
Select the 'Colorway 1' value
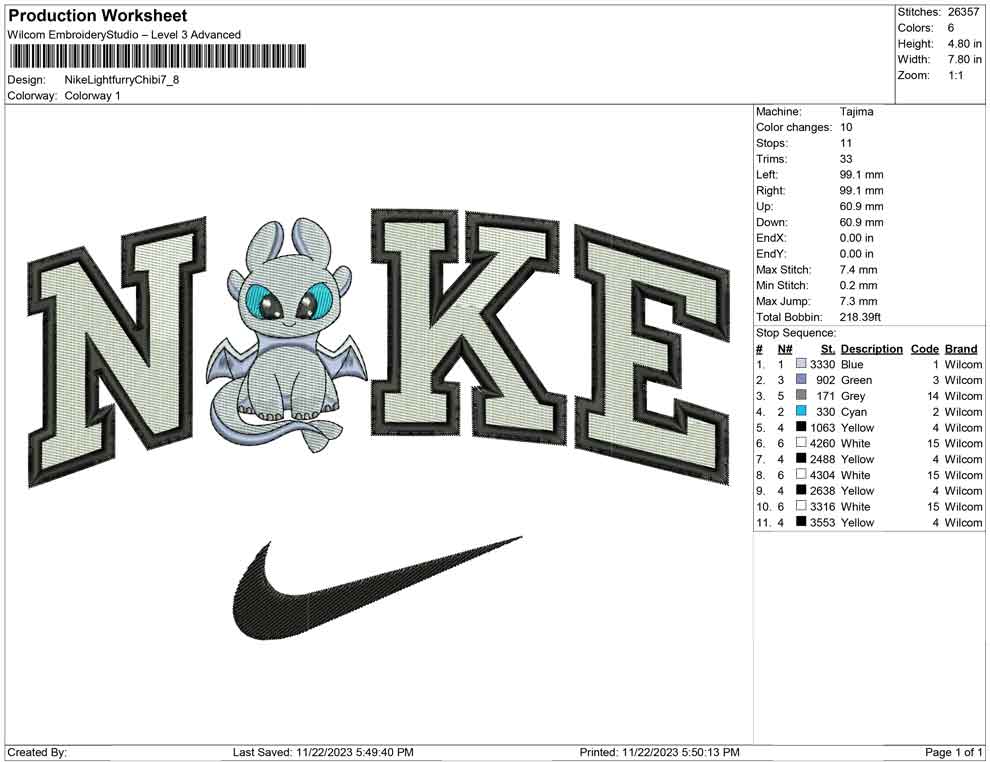tap(92, 96)
